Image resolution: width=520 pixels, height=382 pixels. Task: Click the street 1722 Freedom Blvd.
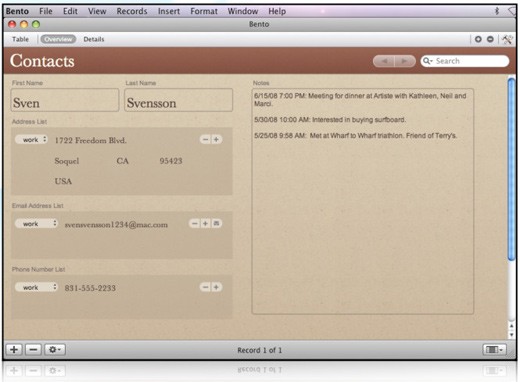[x=91, y=140]
